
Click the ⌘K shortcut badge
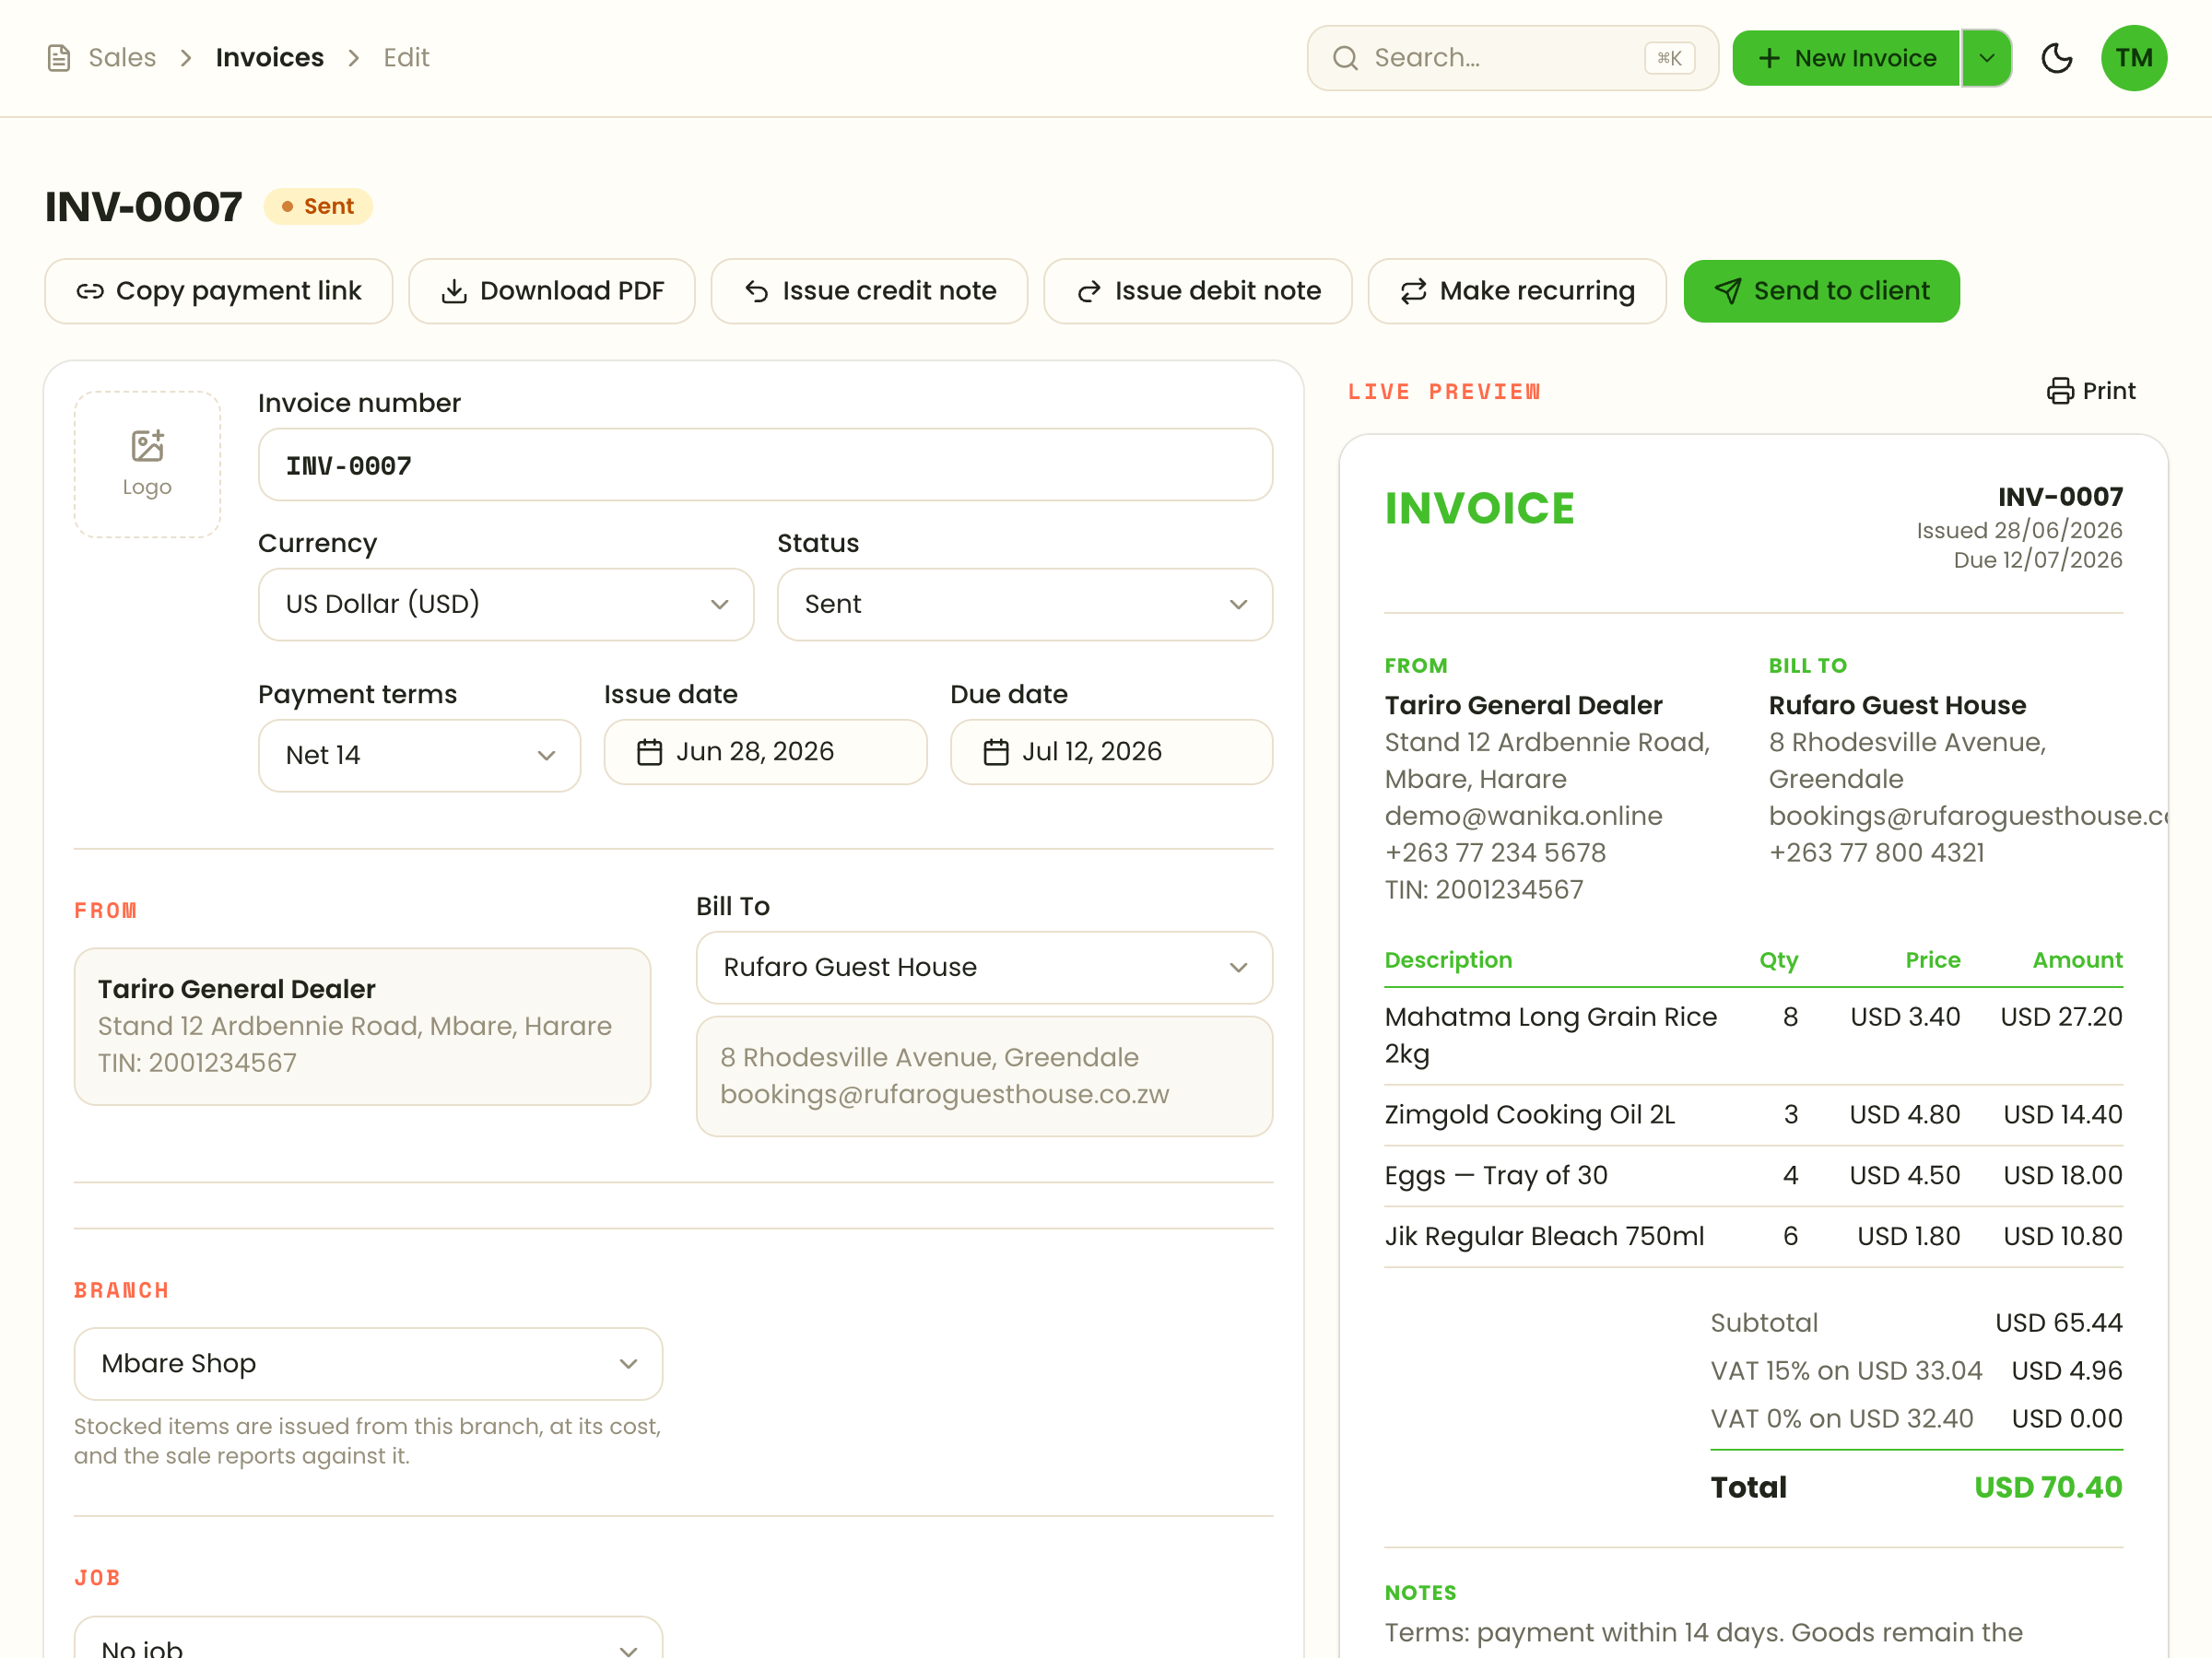[1669, 58]
